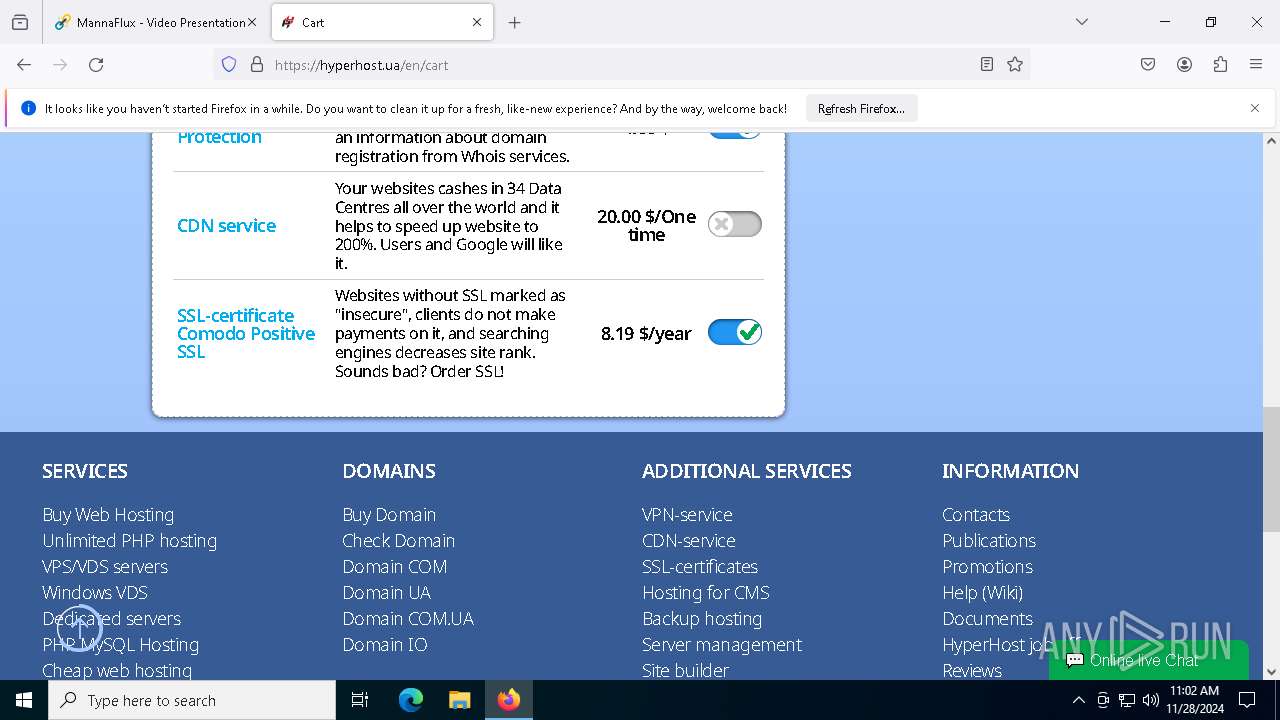
Task: Open Windows notifications panel
Action: (1247, 700)
